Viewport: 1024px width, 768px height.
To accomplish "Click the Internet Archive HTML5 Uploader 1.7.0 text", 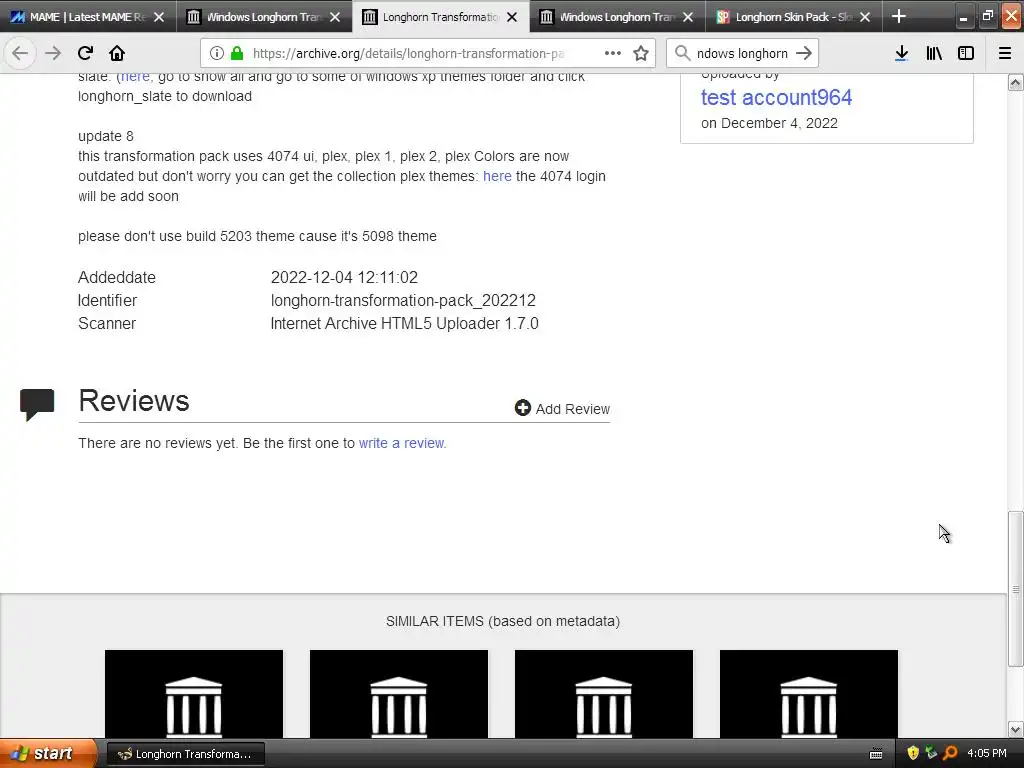I will click(x=404, y=323).
